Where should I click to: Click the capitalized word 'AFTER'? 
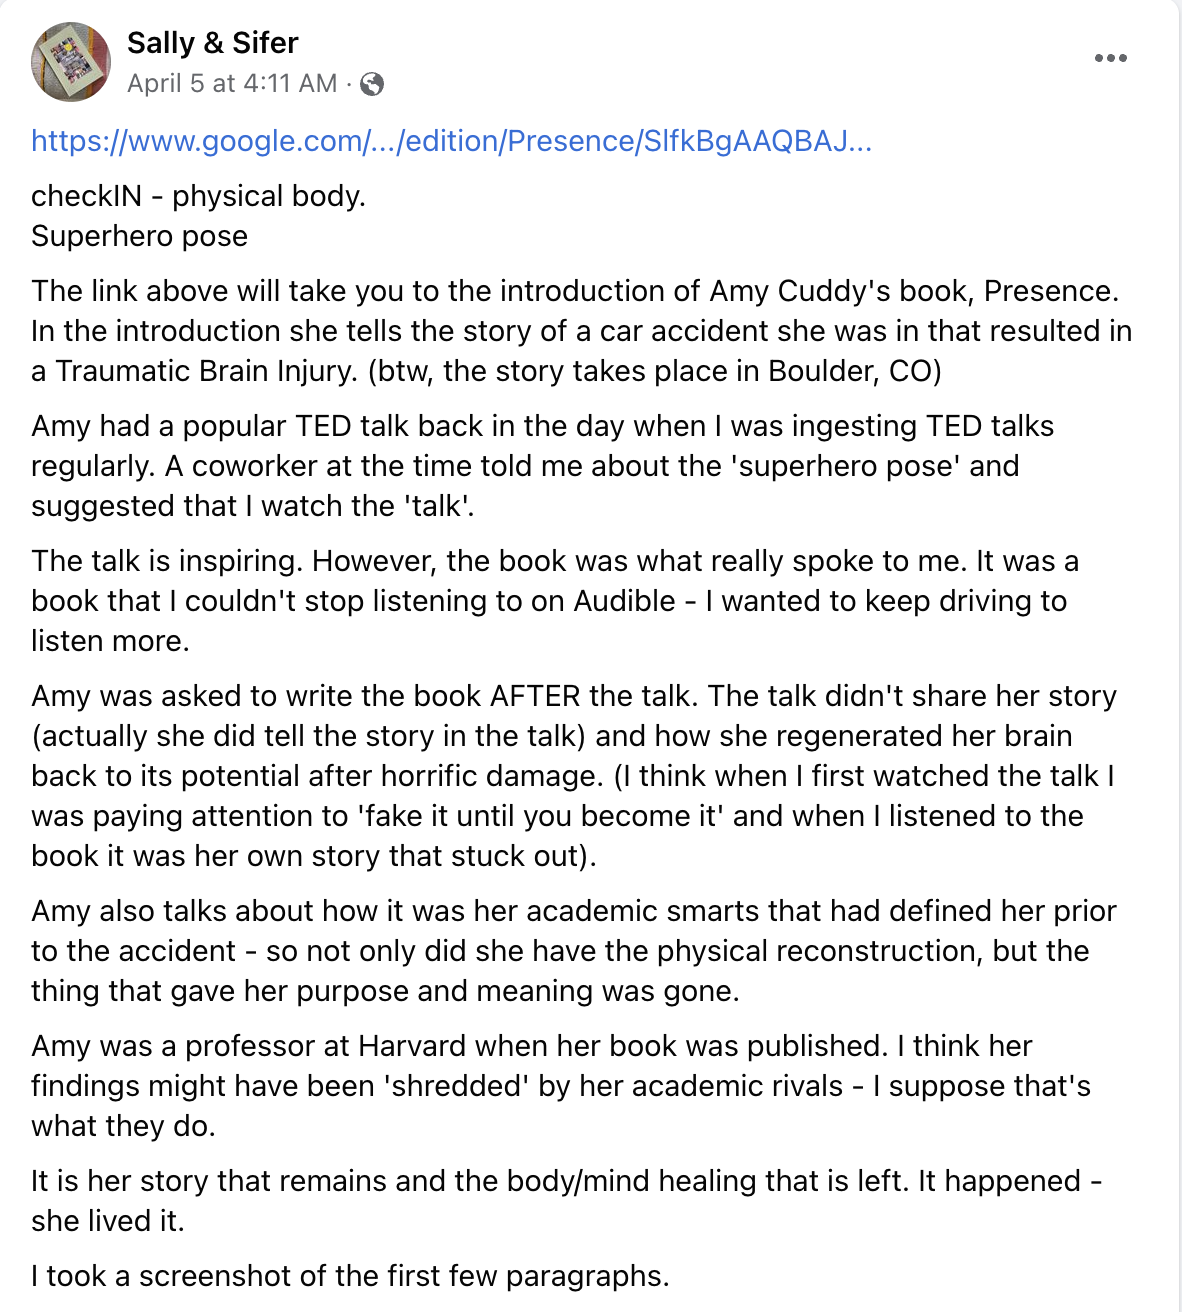tap(535, 696)
